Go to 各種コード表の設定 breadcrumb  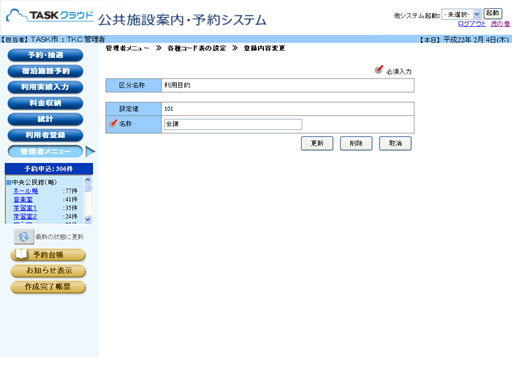click(197, 48)
